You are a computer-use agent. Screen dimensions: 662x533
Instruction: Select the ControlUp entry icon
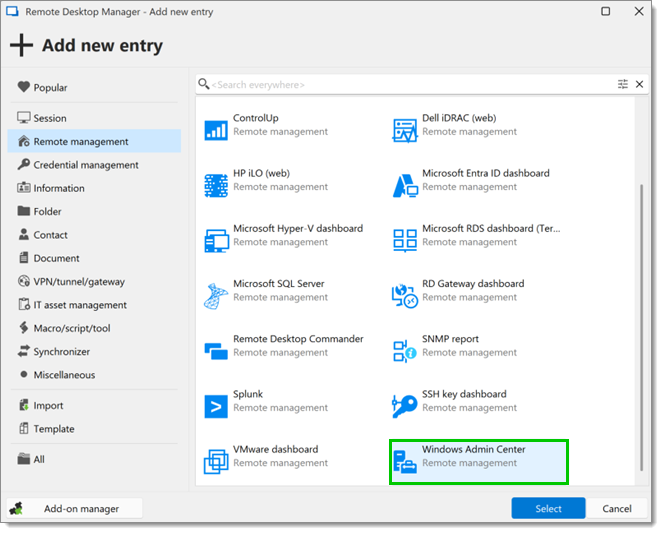click(216, 130)
